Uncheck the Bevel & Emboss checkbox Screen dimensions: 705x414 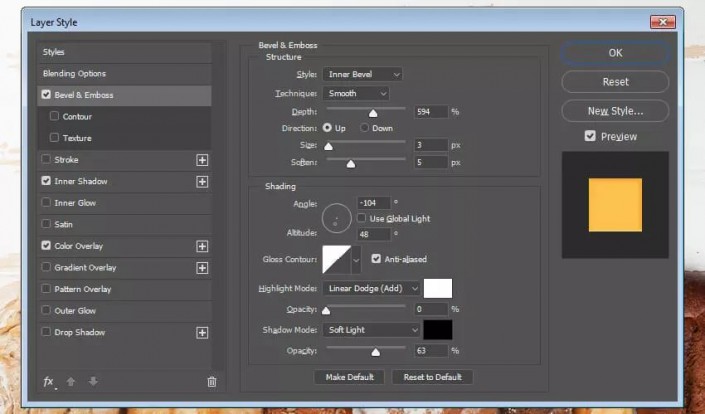[x=46, y=94]
